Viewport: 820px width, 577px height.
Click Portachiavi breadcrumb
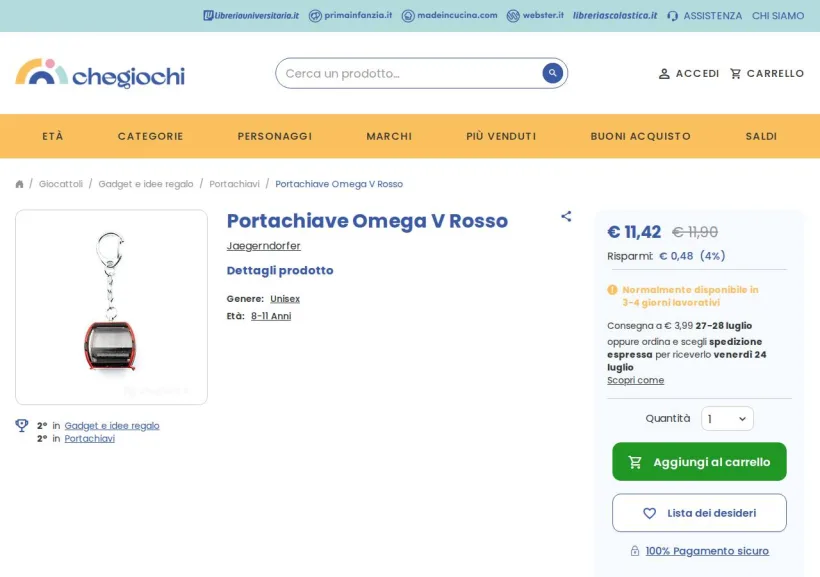point(234,184)
